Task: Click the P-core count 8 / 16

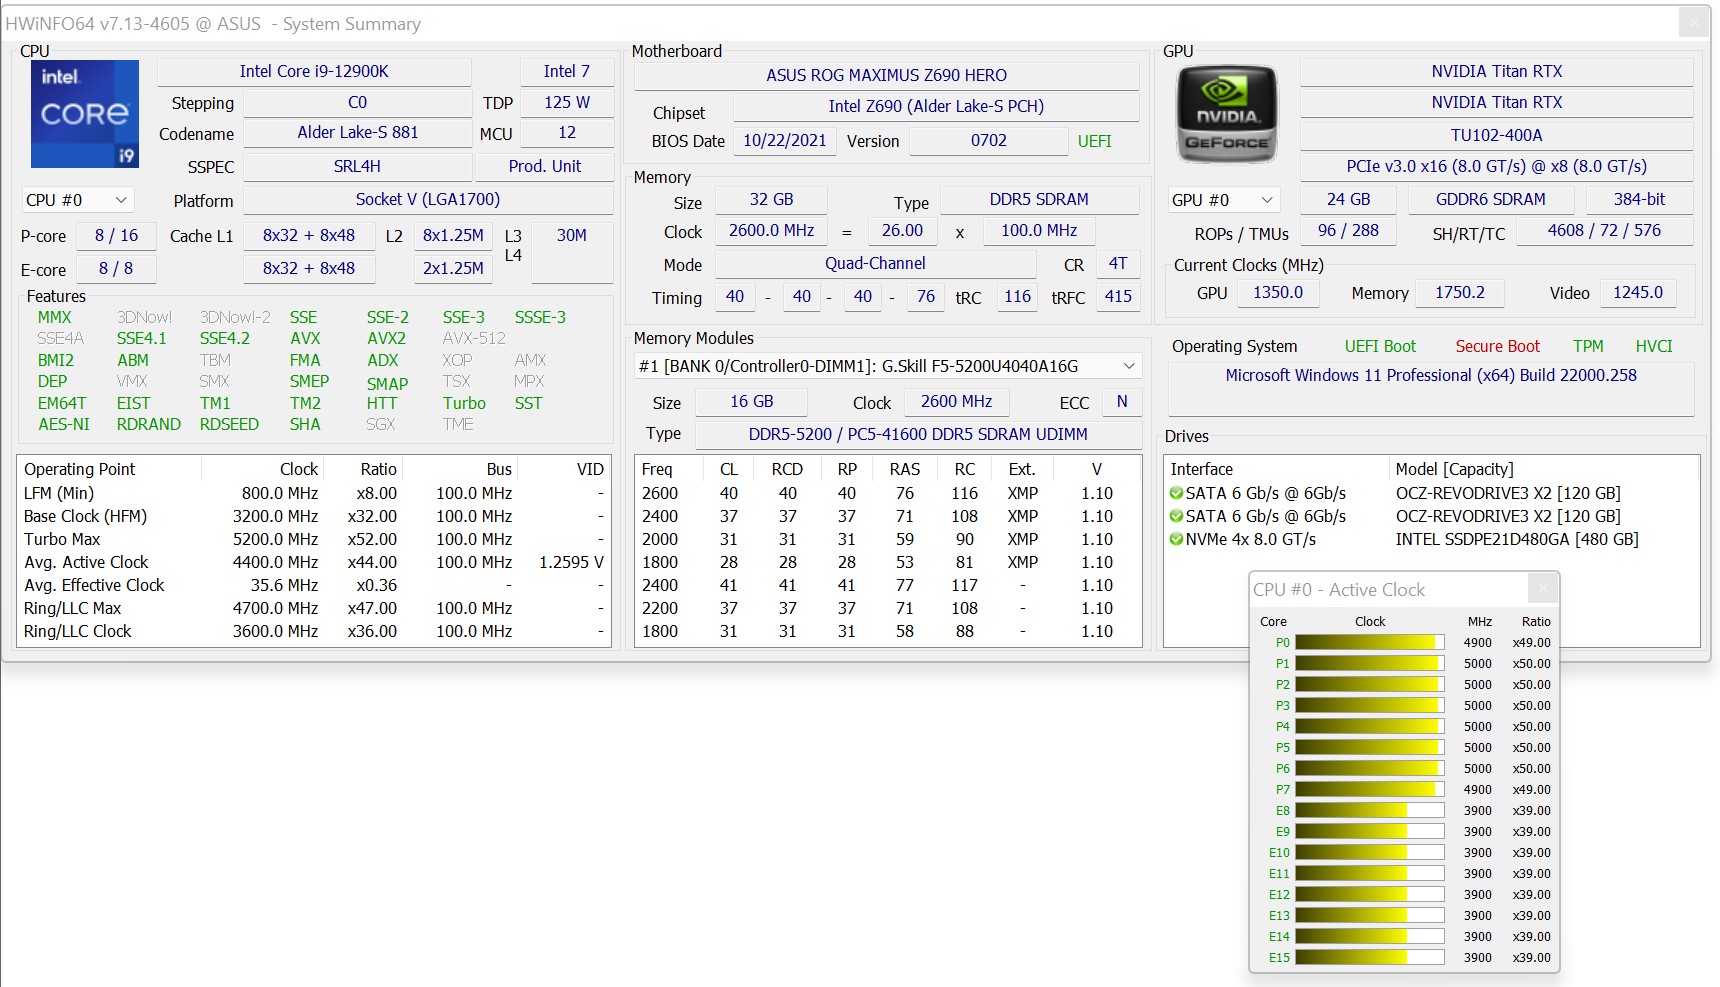Action: click(x=117, y=236)
